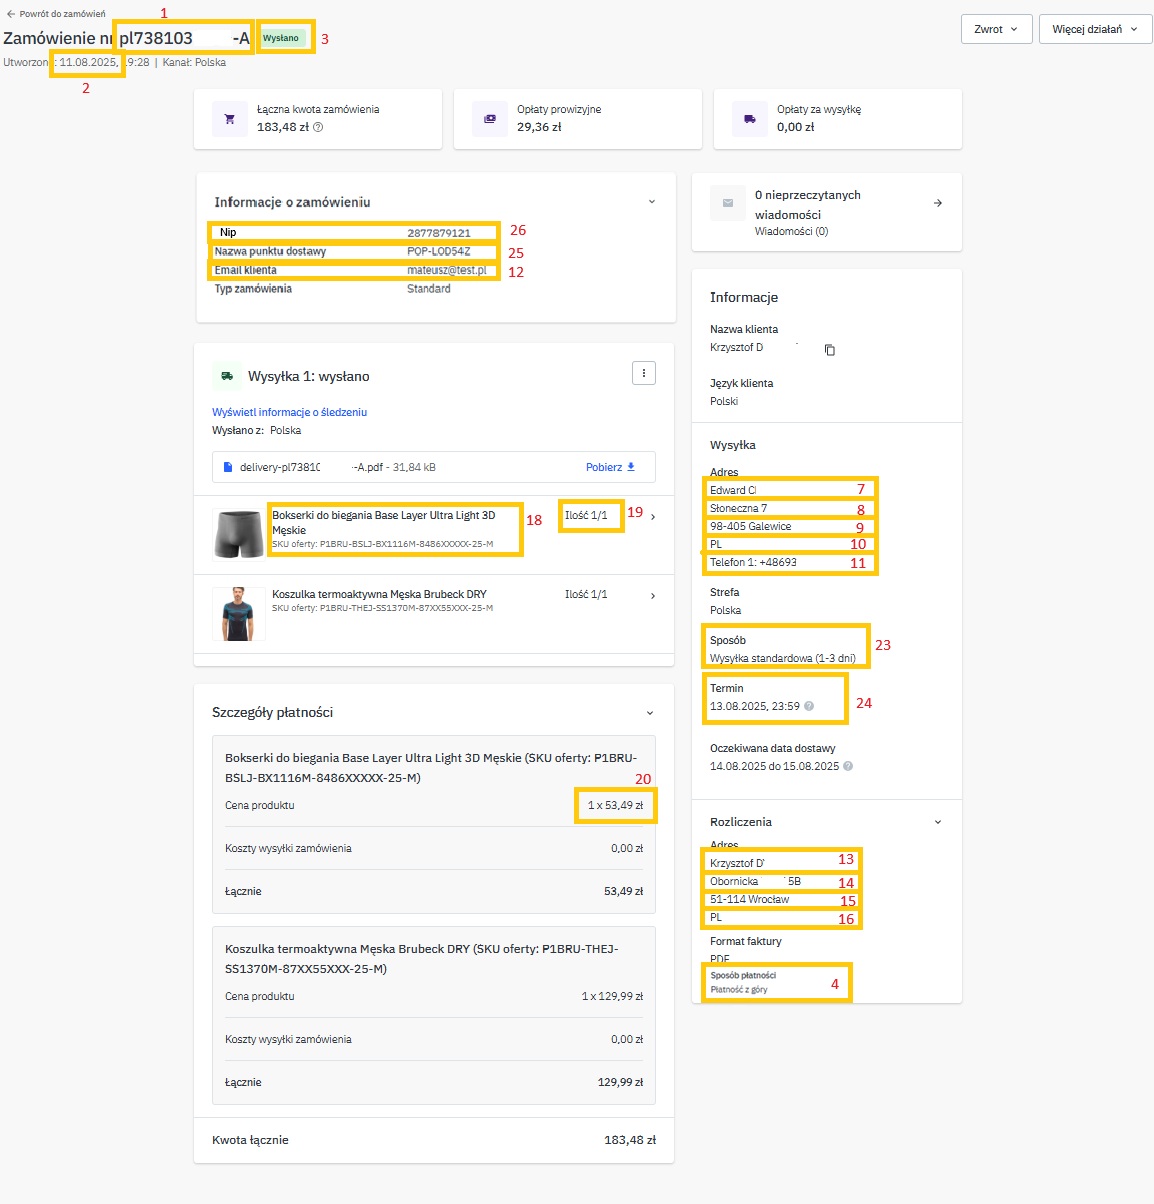Go back via Powrót do zamówień
Image resolution: width=1154 pixels, height=1204 pixels.
(56, 14)
